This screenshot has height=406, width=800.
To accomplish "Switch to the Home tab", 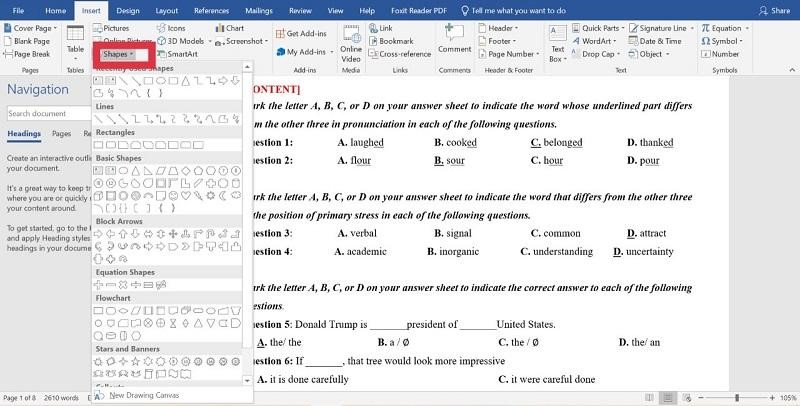I will [x=56, y=10].
